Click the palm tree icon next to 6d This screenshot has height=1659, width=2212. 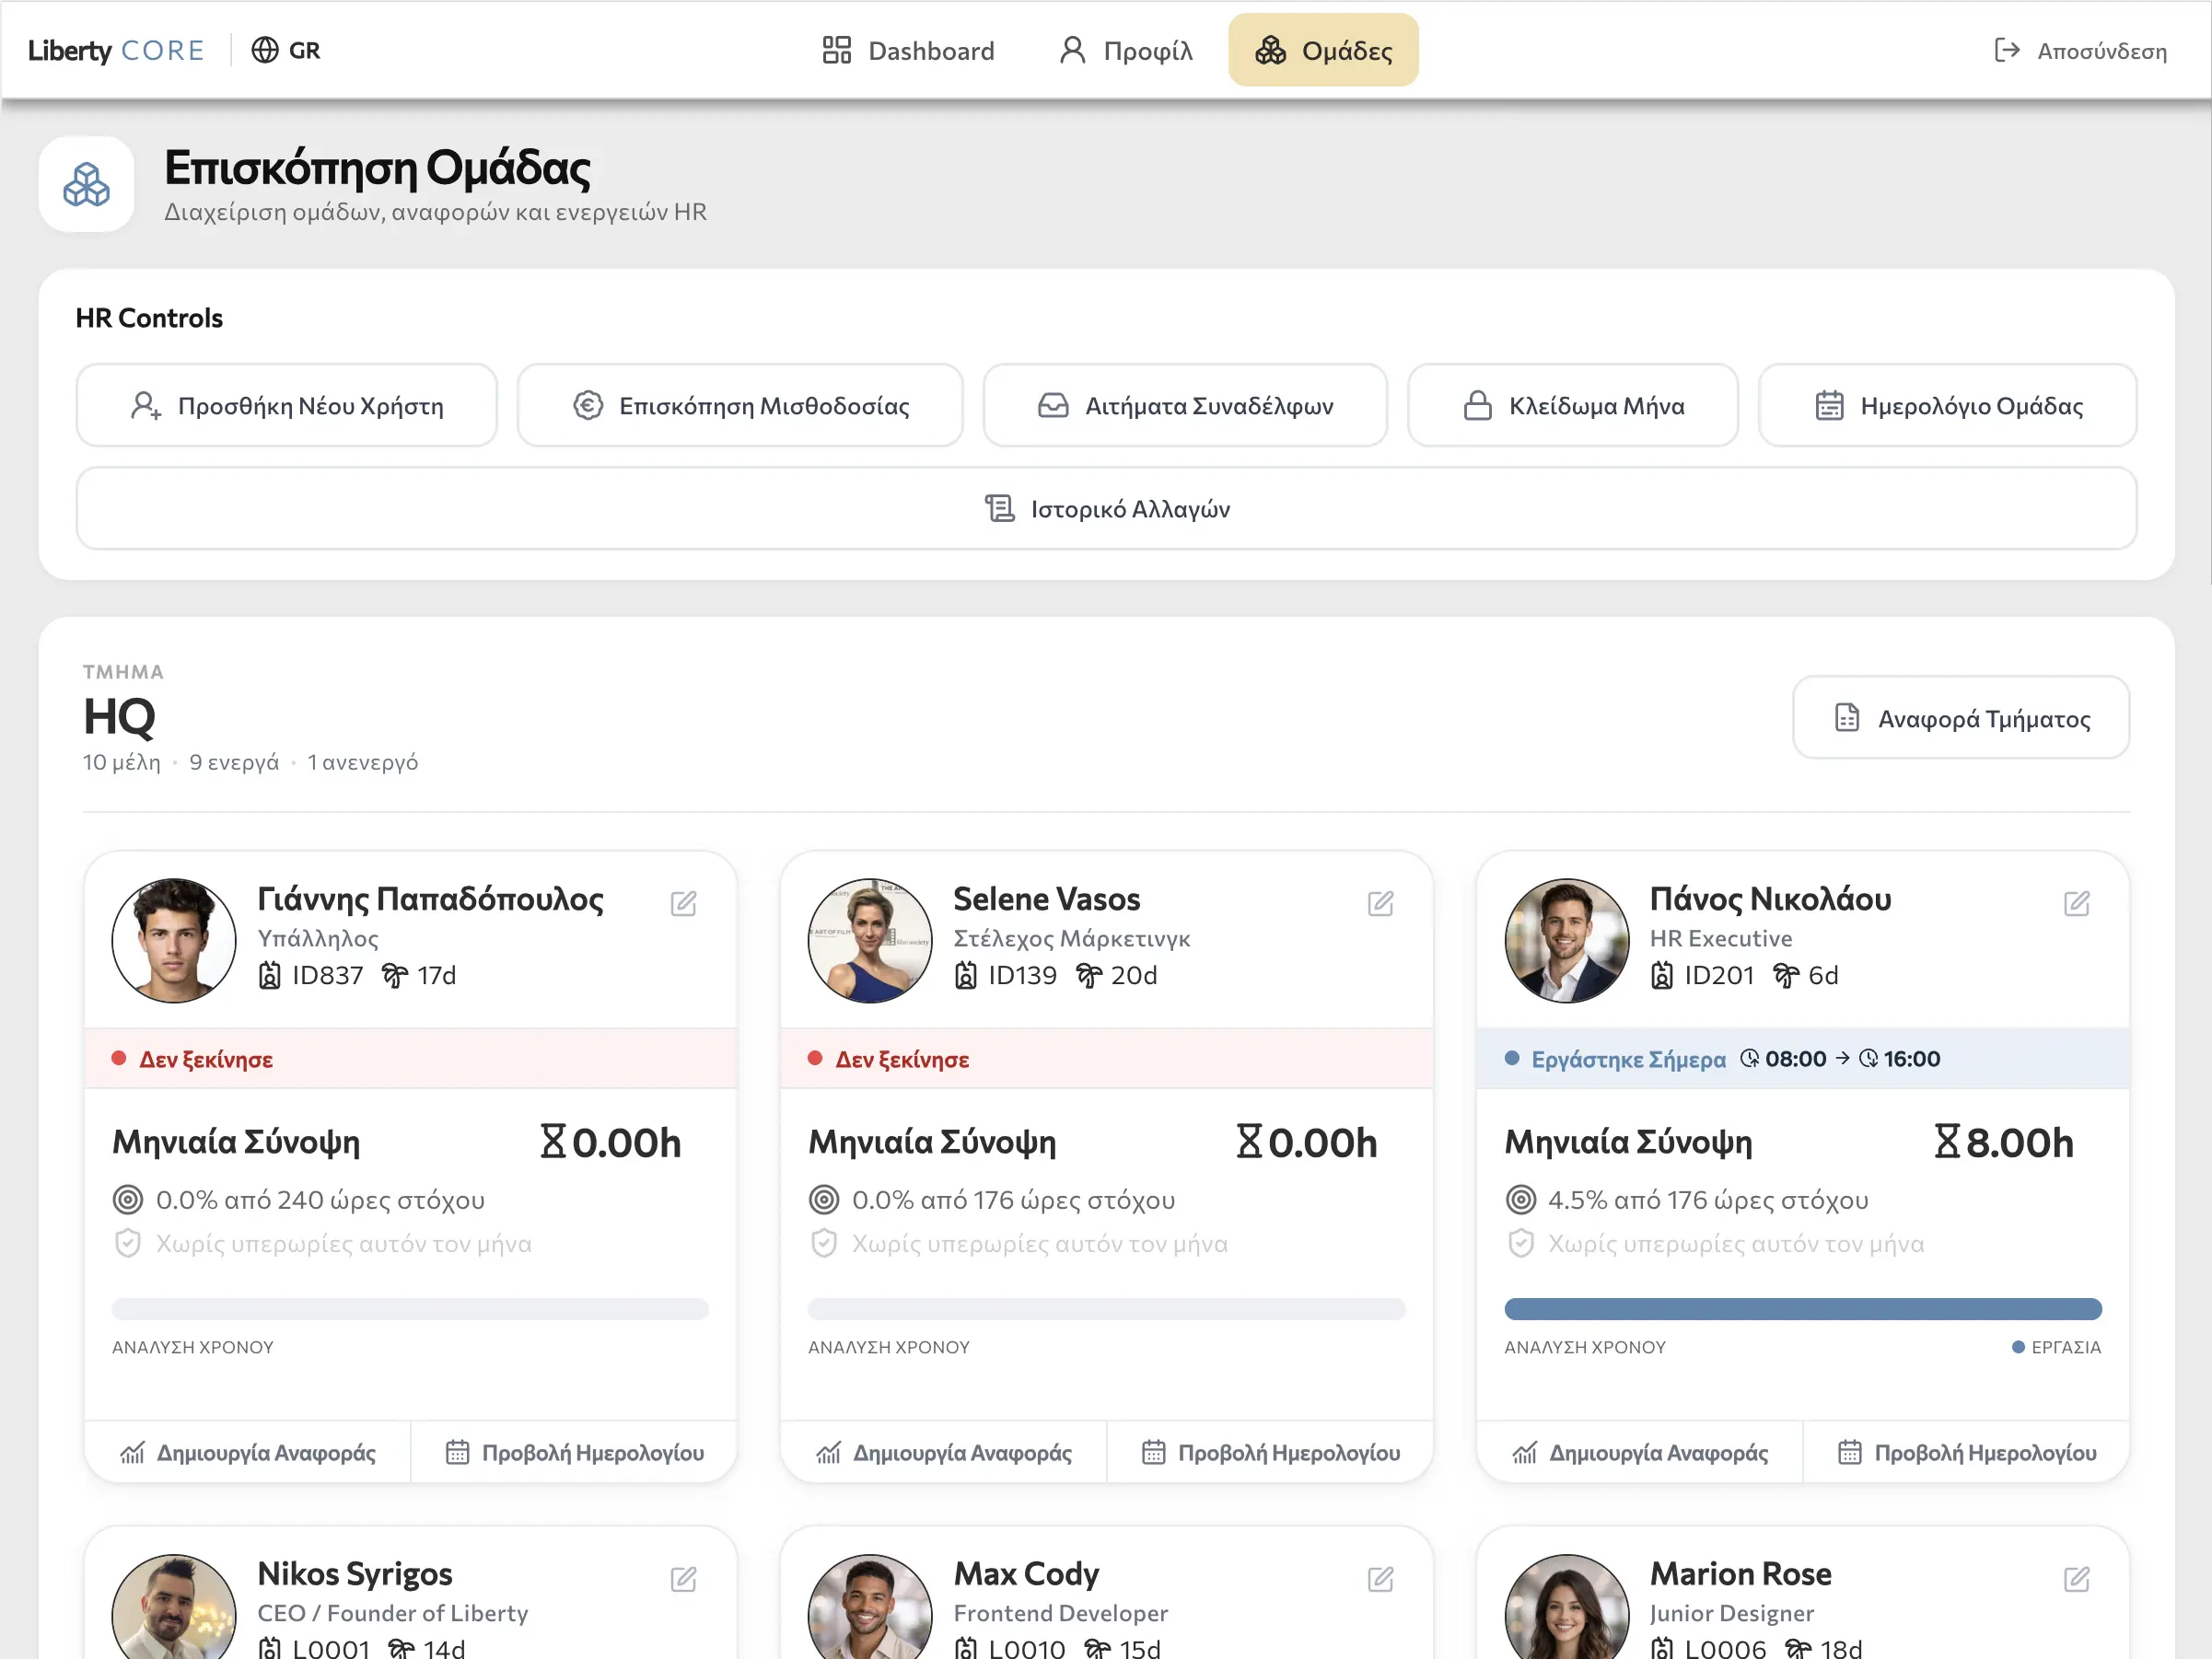click(1786, 975)
